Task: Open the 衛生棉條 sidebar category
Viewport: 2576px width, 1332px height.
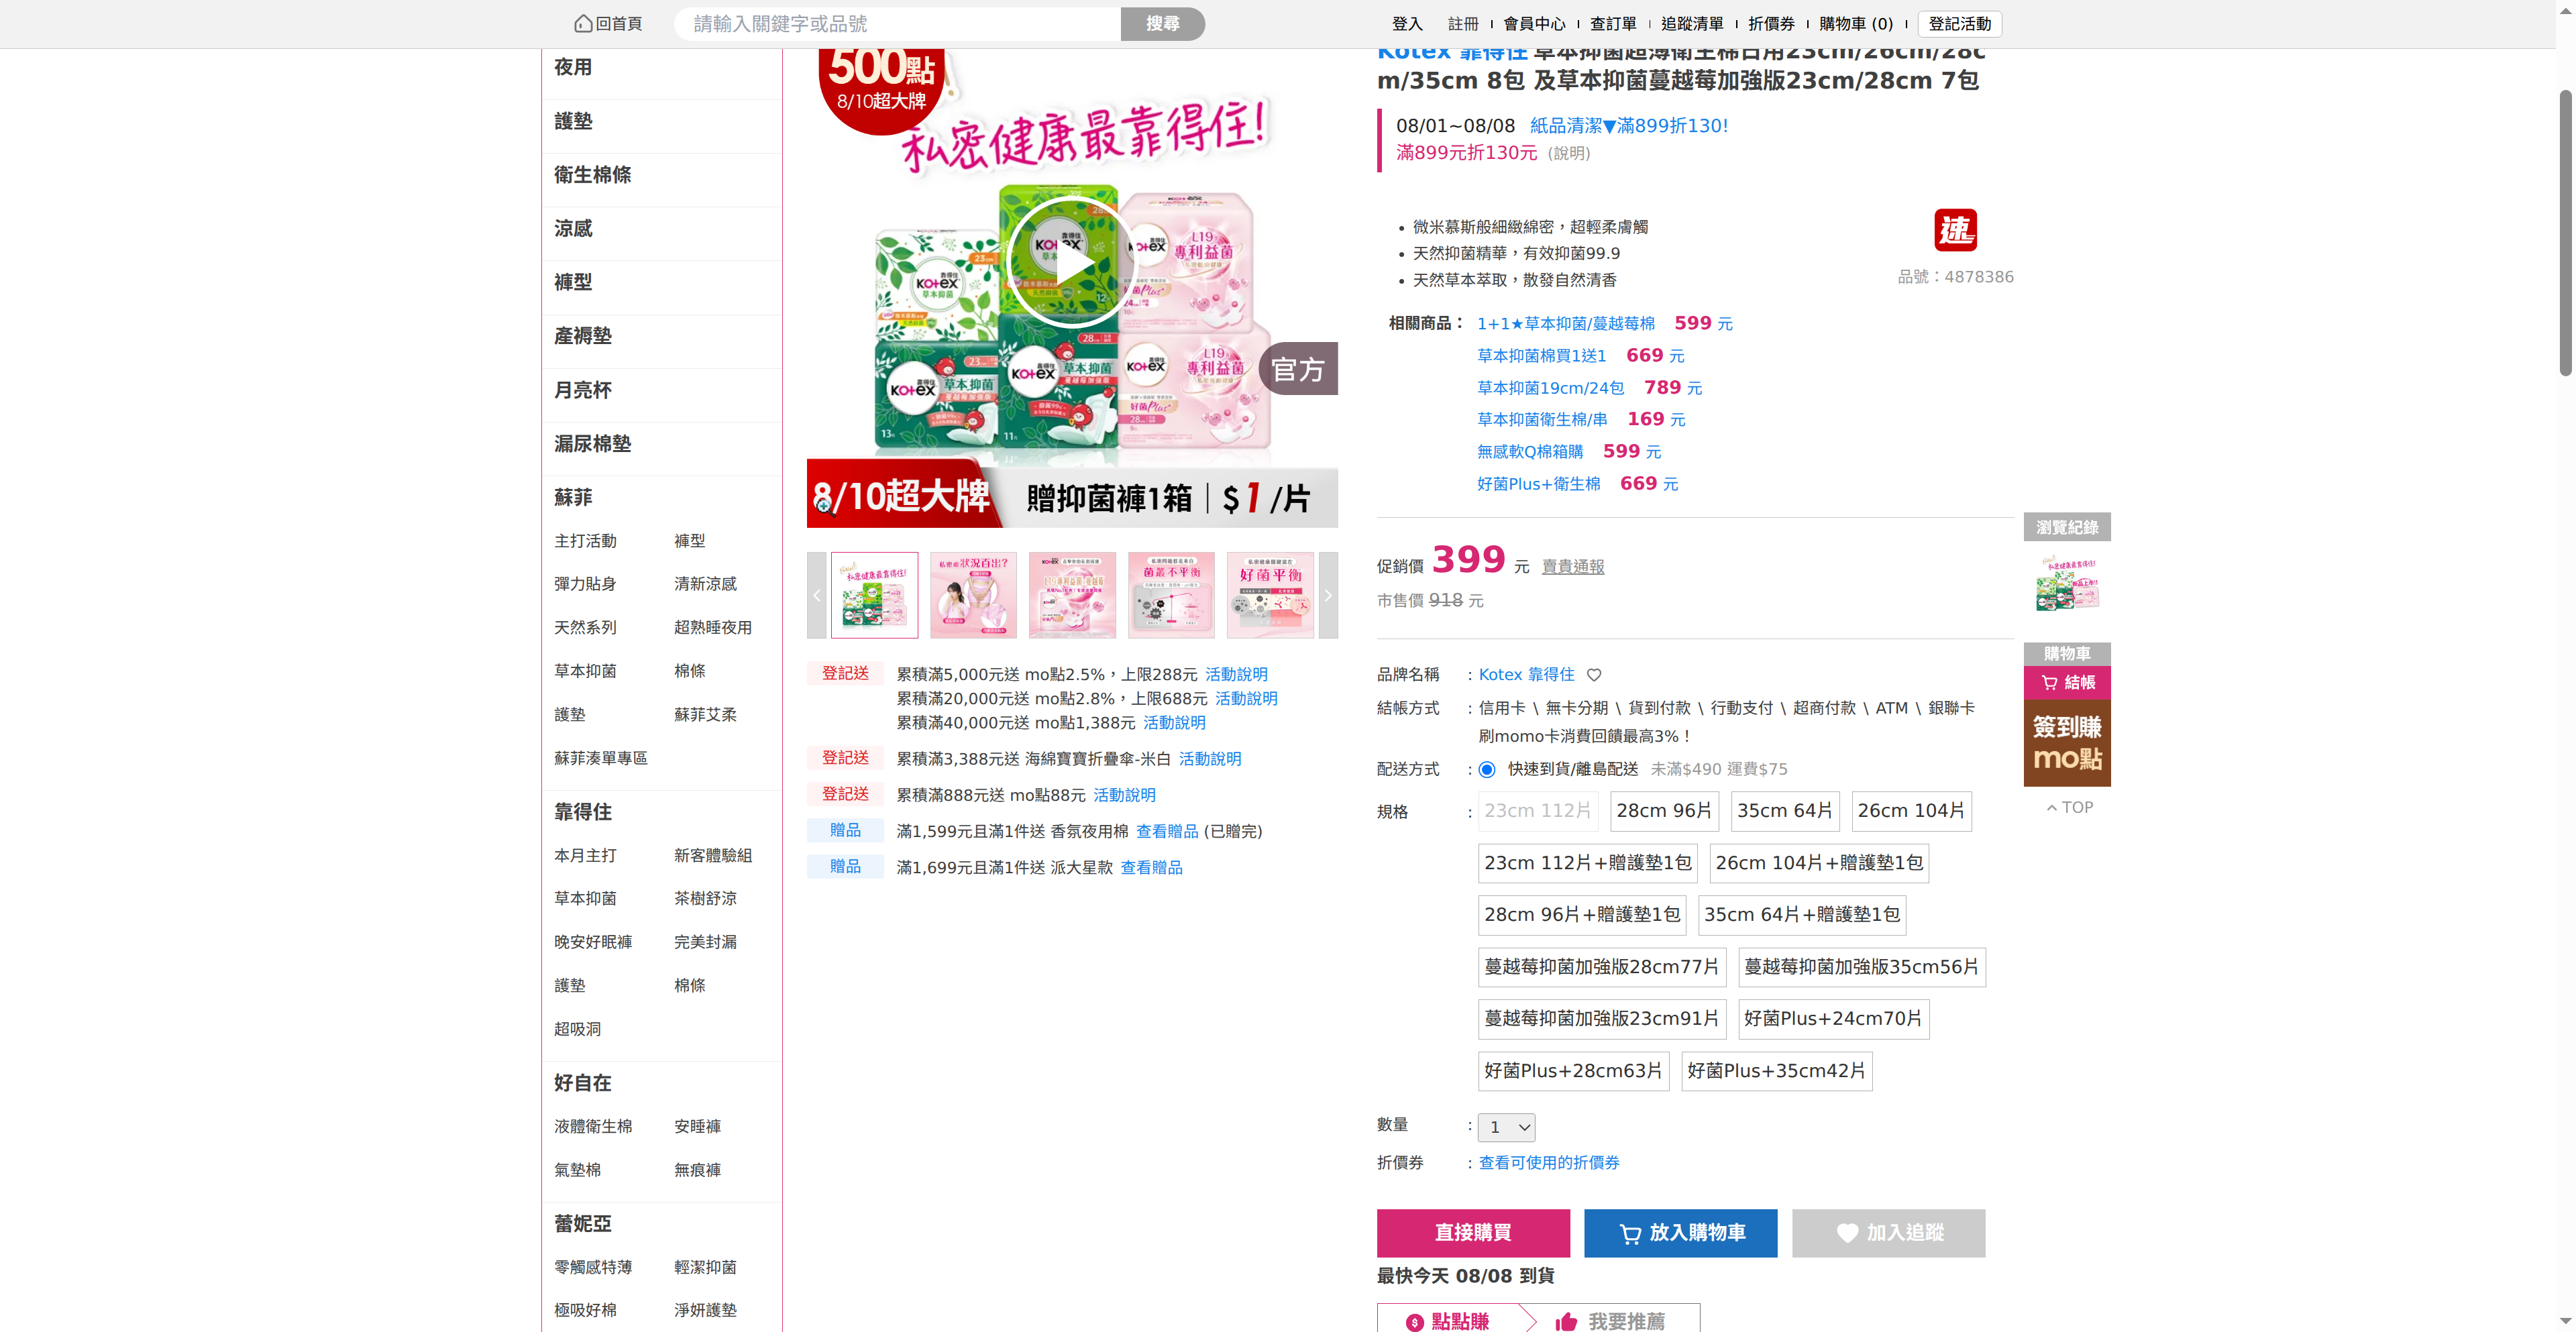Action: [593, 175]
